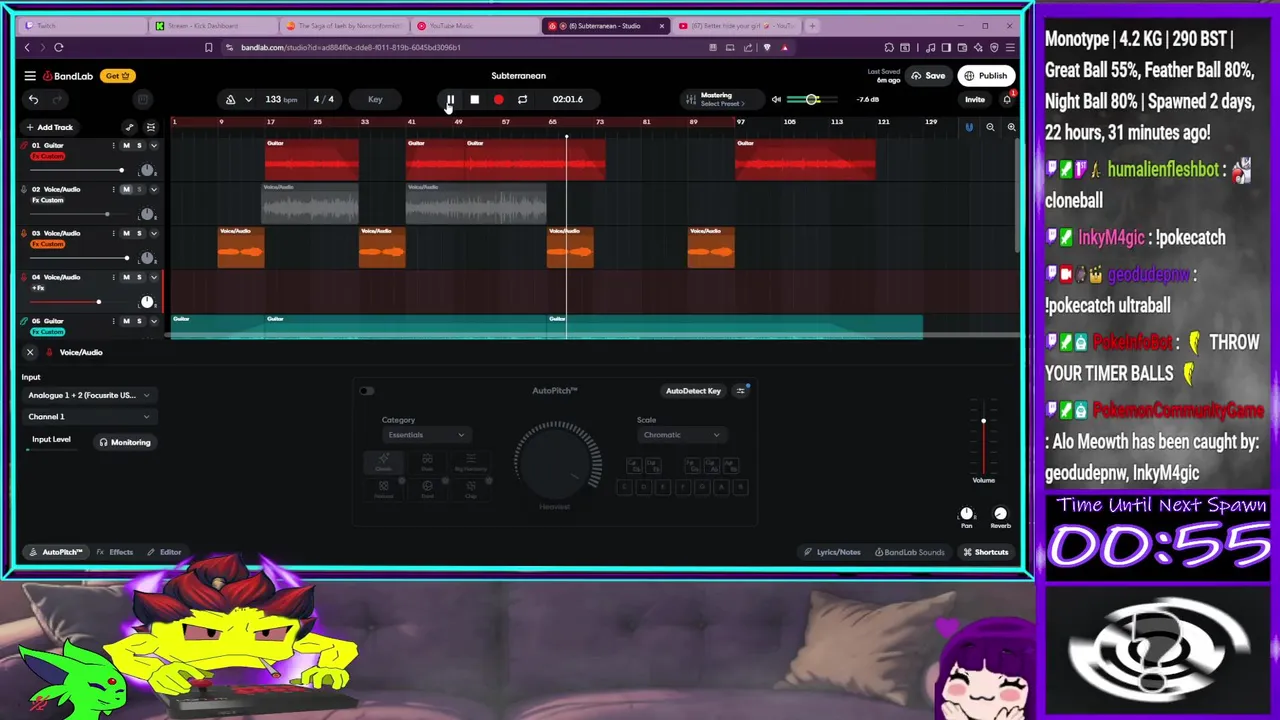
Task: Open the BandLab Sounds panel
Action: pyautogui.click(x=909, y=552)
